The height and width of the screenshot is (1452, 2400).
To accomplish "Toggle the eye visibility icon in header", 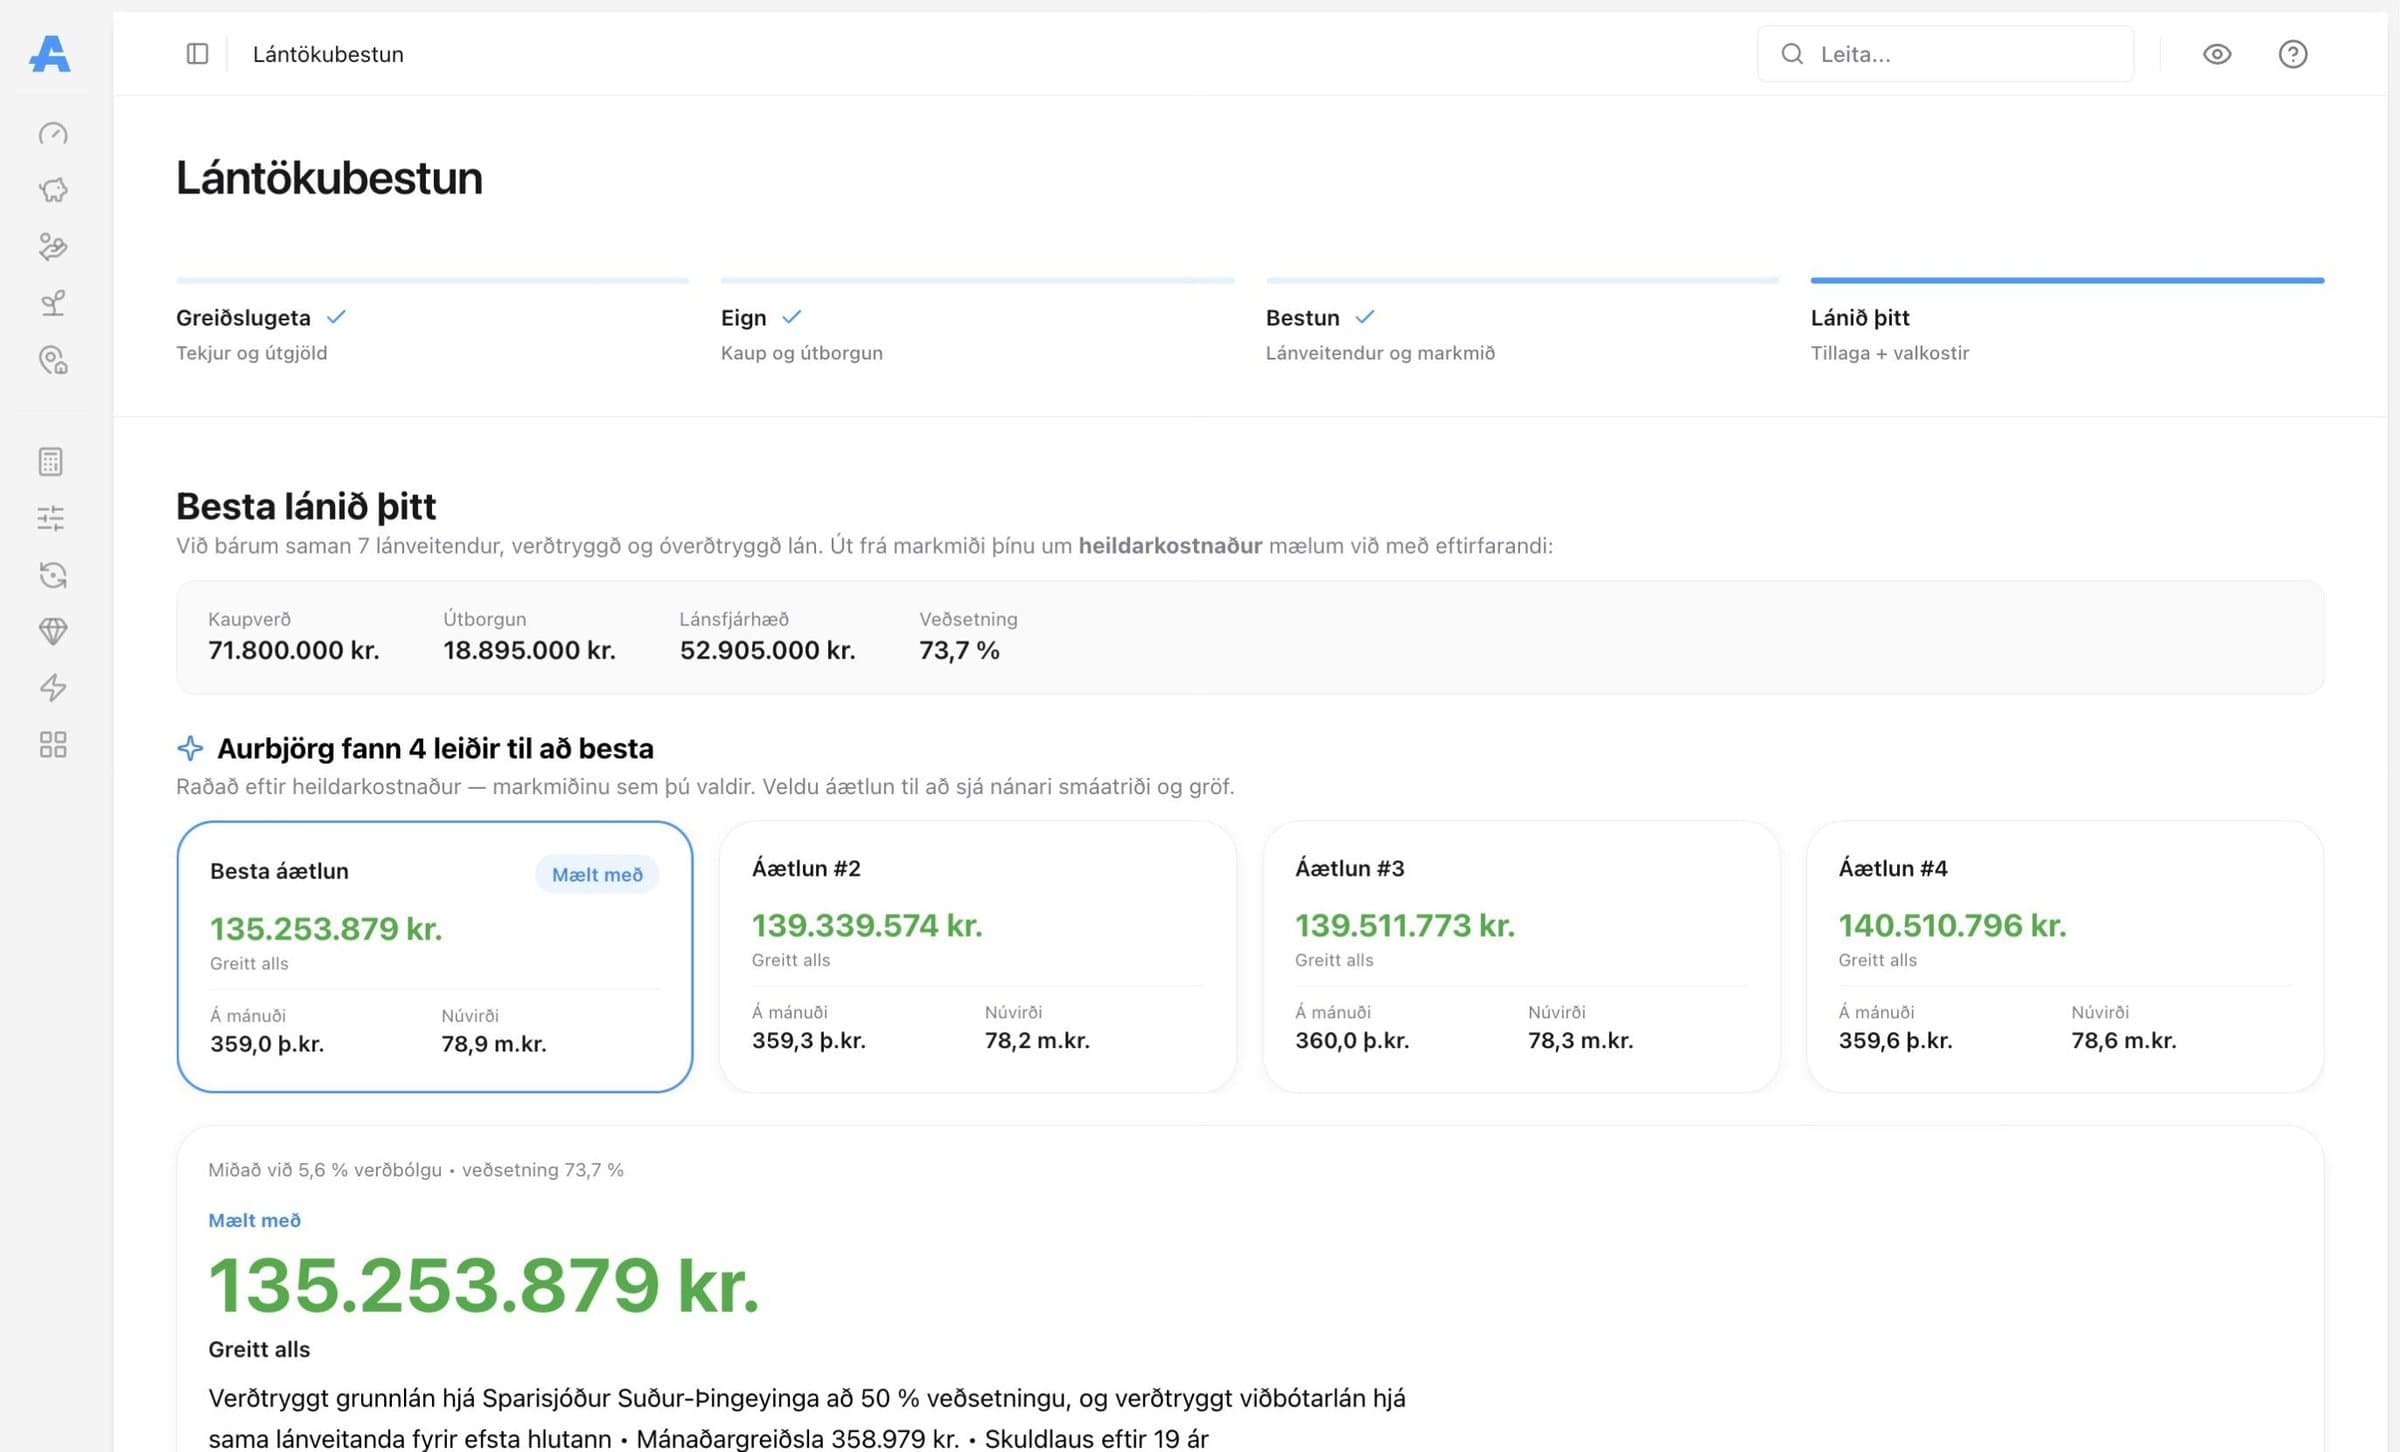I will [2216, 54].
